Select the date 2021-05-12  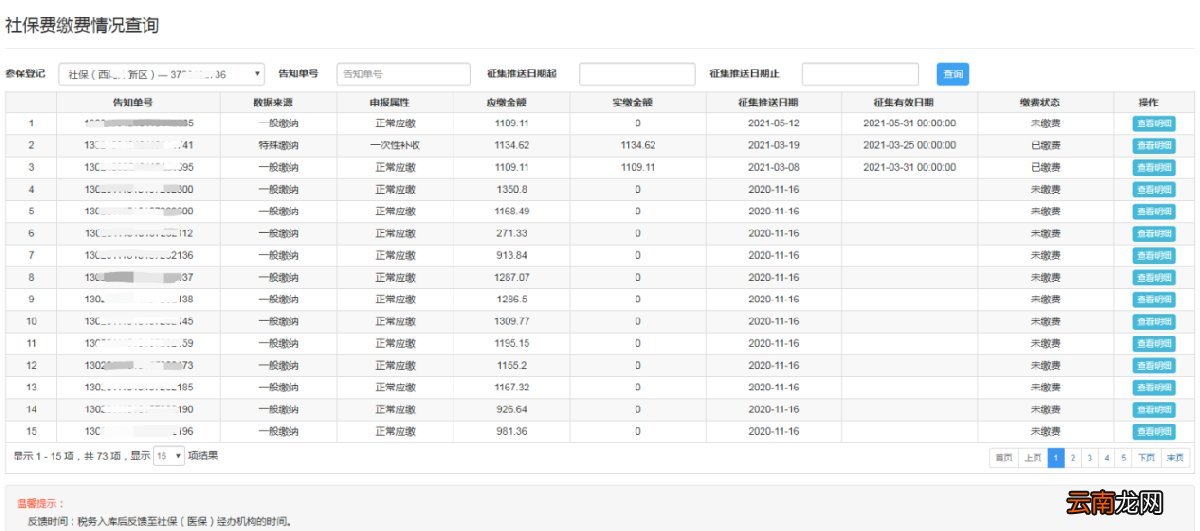point(773,124)
